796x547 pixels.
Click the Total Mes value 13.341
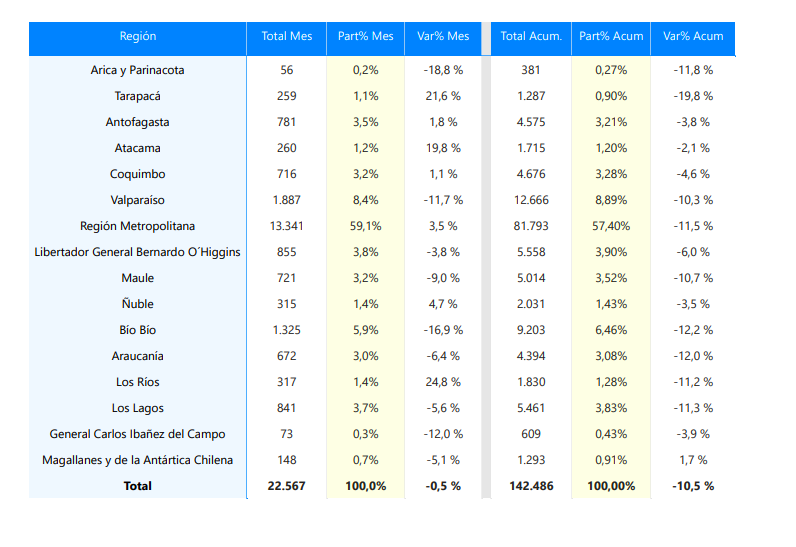click(287, 226)
